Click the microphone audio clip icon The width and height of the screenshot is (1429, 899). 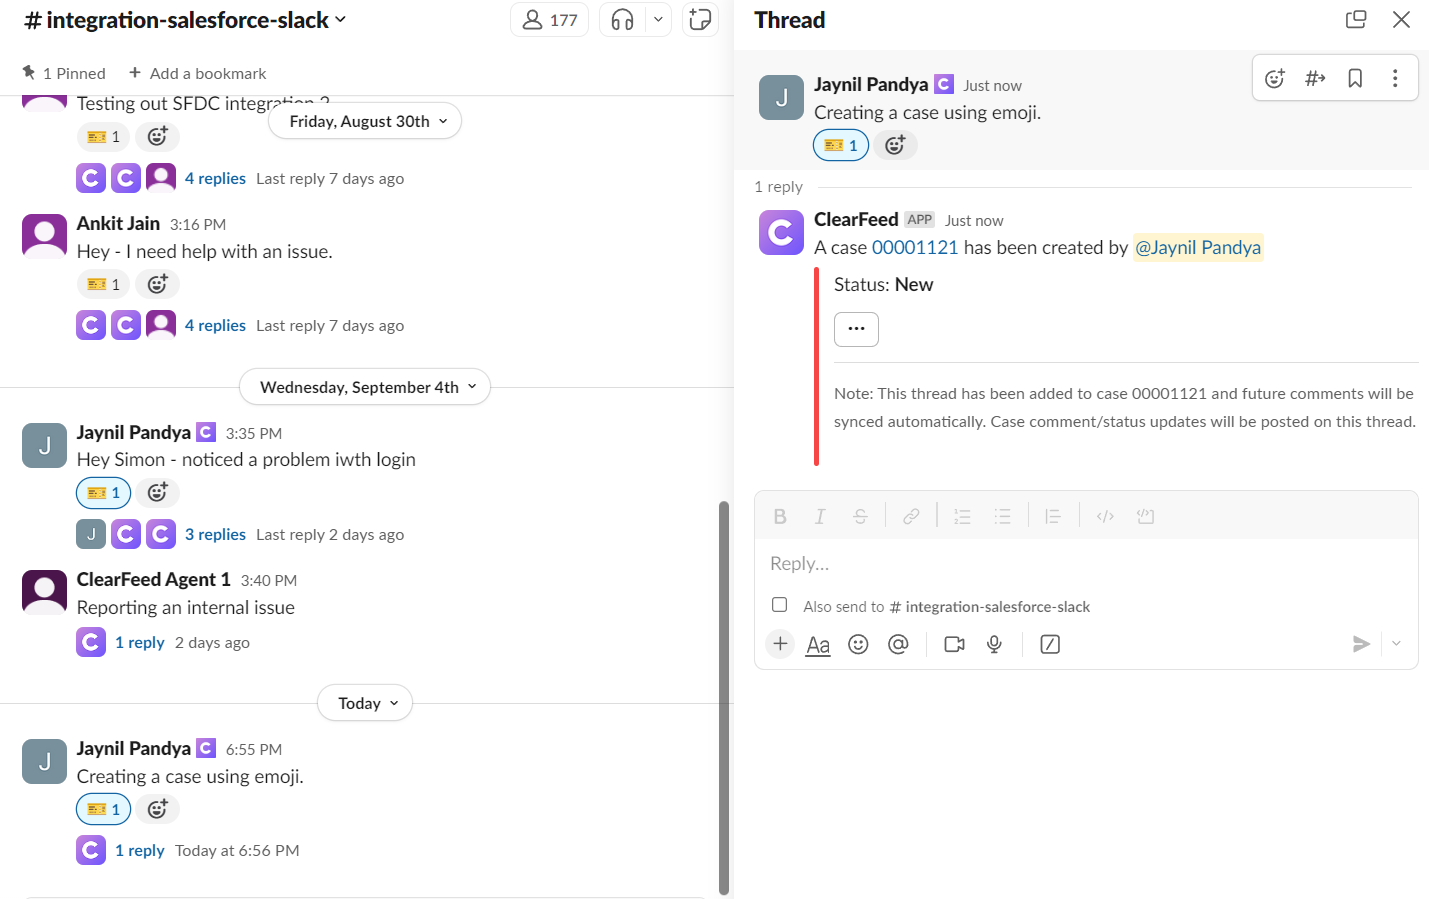click(x=994, y=644)
